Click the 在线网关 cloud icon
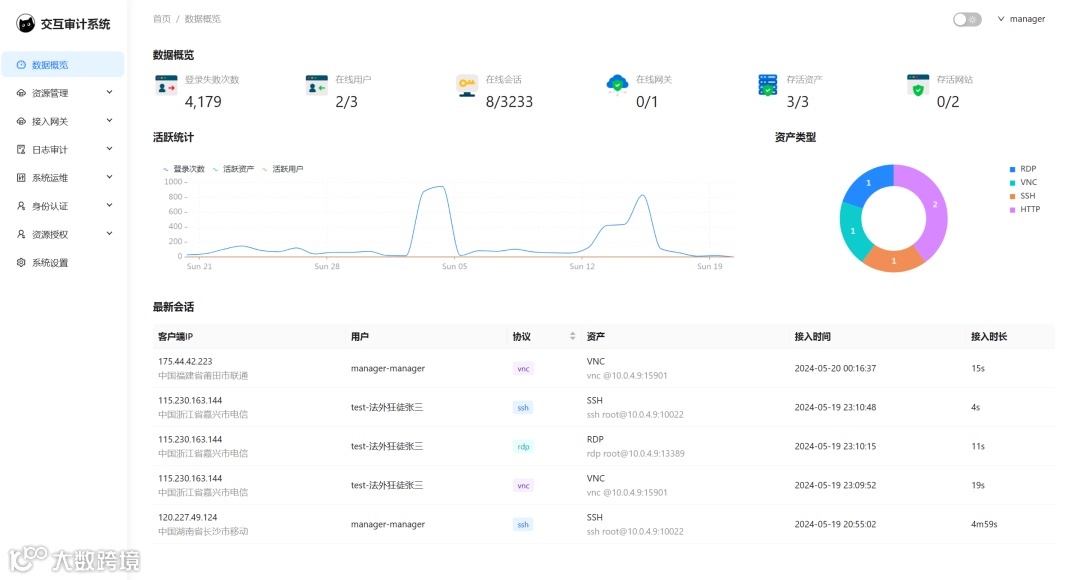The width and height of the screenshot is (1080, 580). coord(617,85)
